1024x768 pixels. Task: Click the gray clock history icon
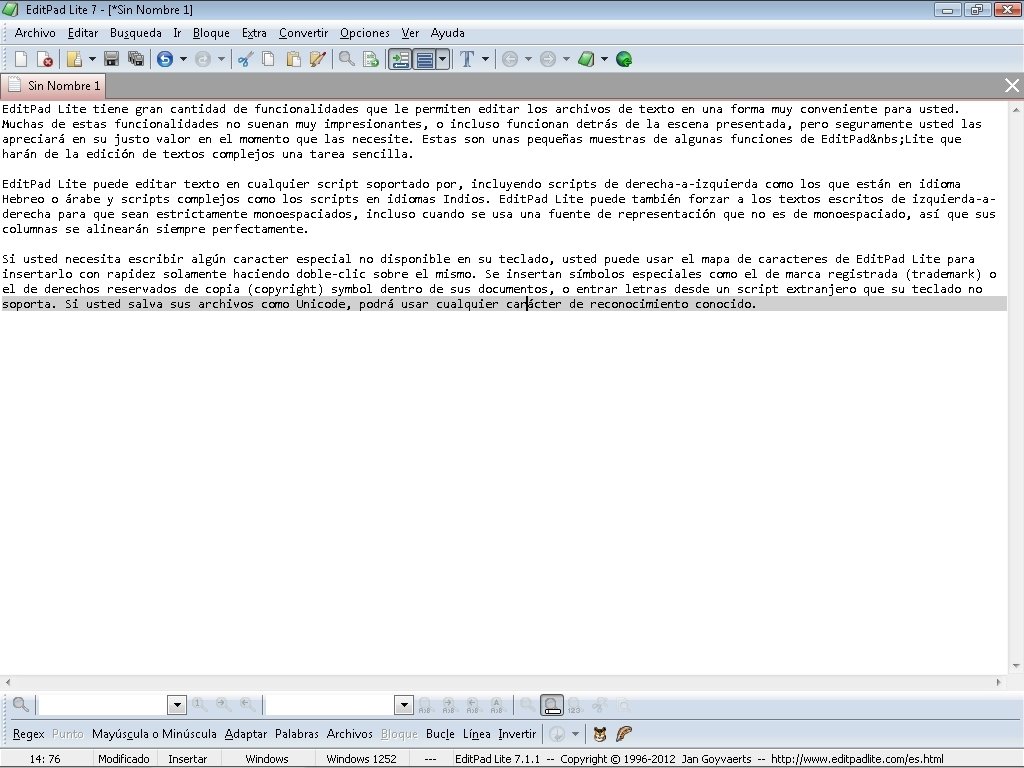point(557,734)
